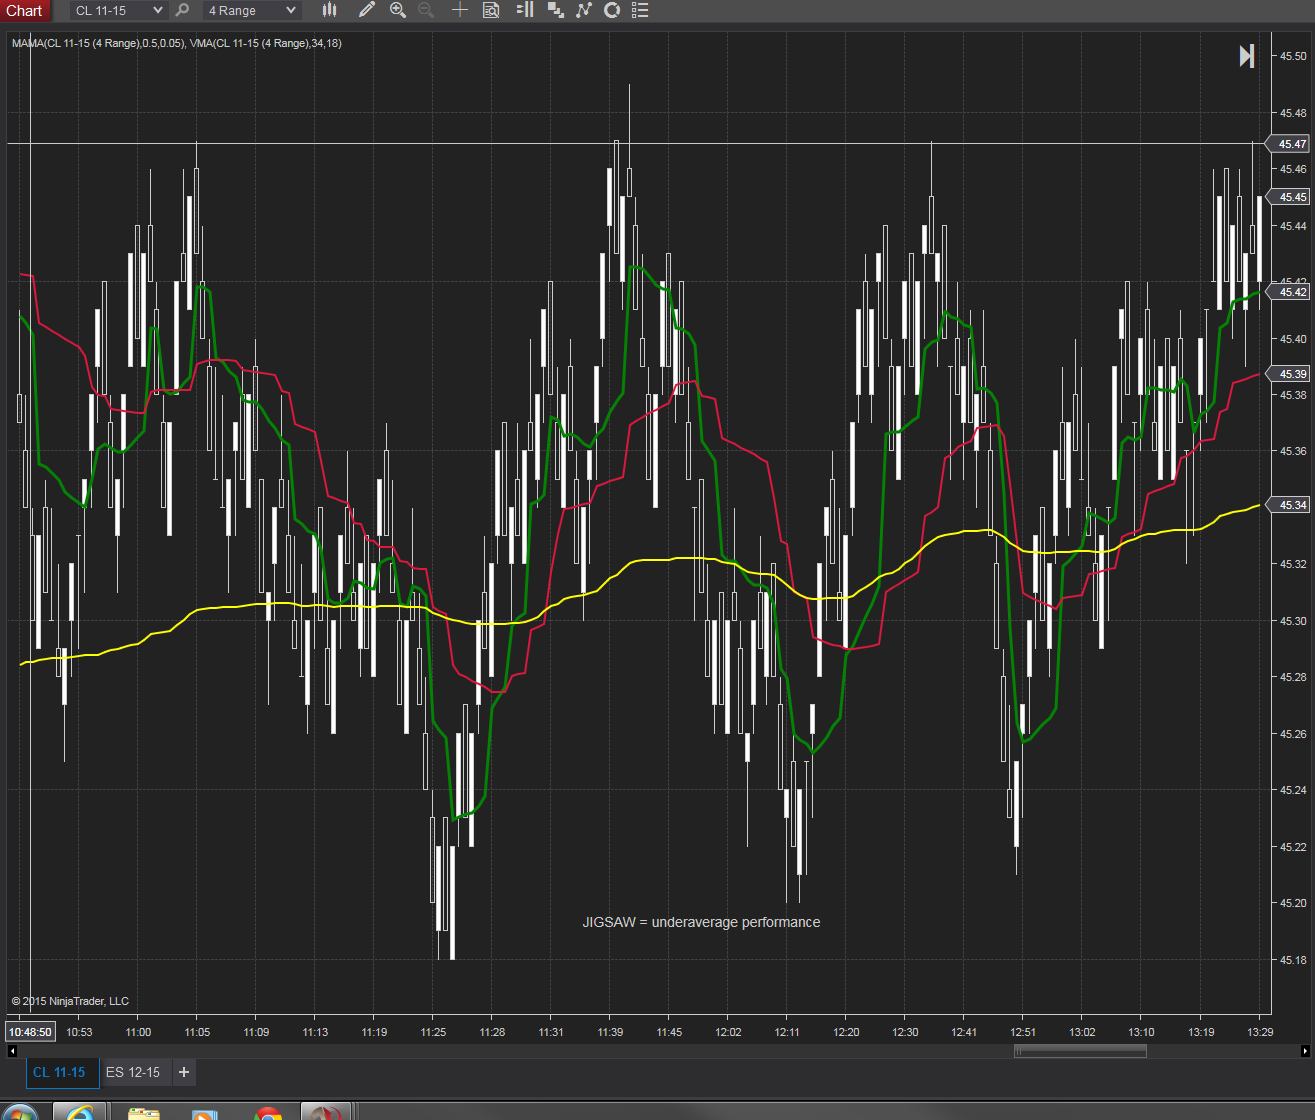Click the scrollbar right arrow
This screenshot has width=1315, height=1120.
coord(1305,1051)
